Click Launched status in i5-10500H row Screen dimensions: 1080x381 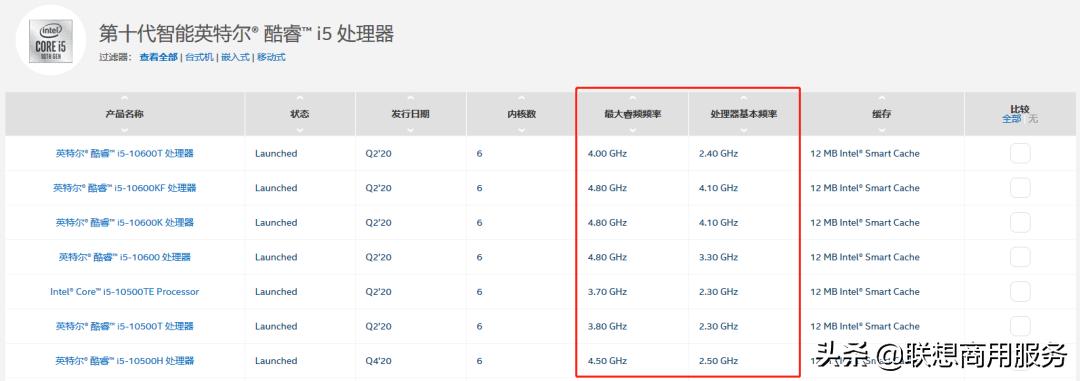(276, 360)
